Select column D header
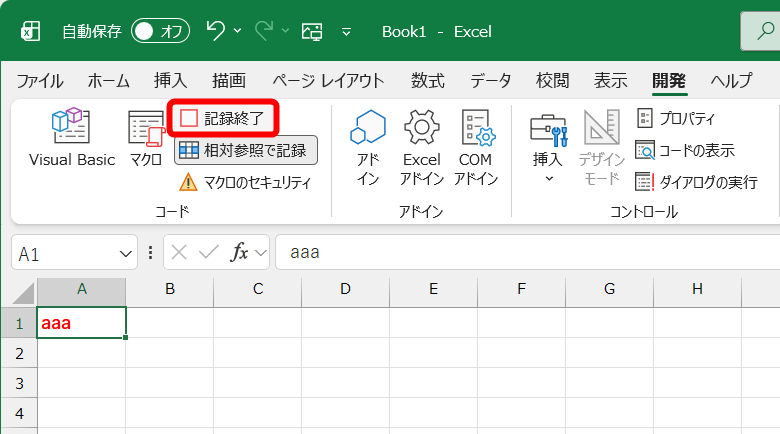This screenshot has height=434, width=780. pyautogui.click(x=345, y=293)
